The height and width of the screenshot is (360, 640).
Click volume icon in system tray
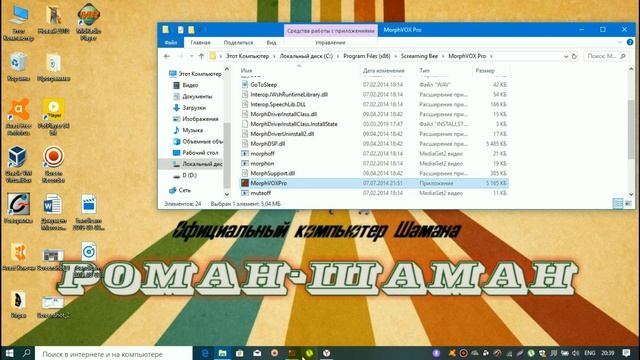576,353
